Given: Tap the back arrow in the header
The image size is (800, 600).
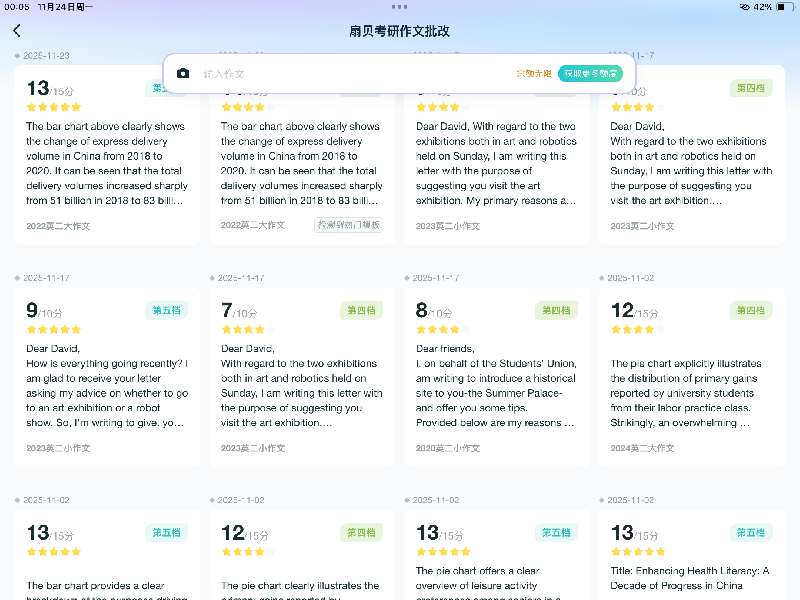Looking at the screenshot, I should (x=17, y=31).
